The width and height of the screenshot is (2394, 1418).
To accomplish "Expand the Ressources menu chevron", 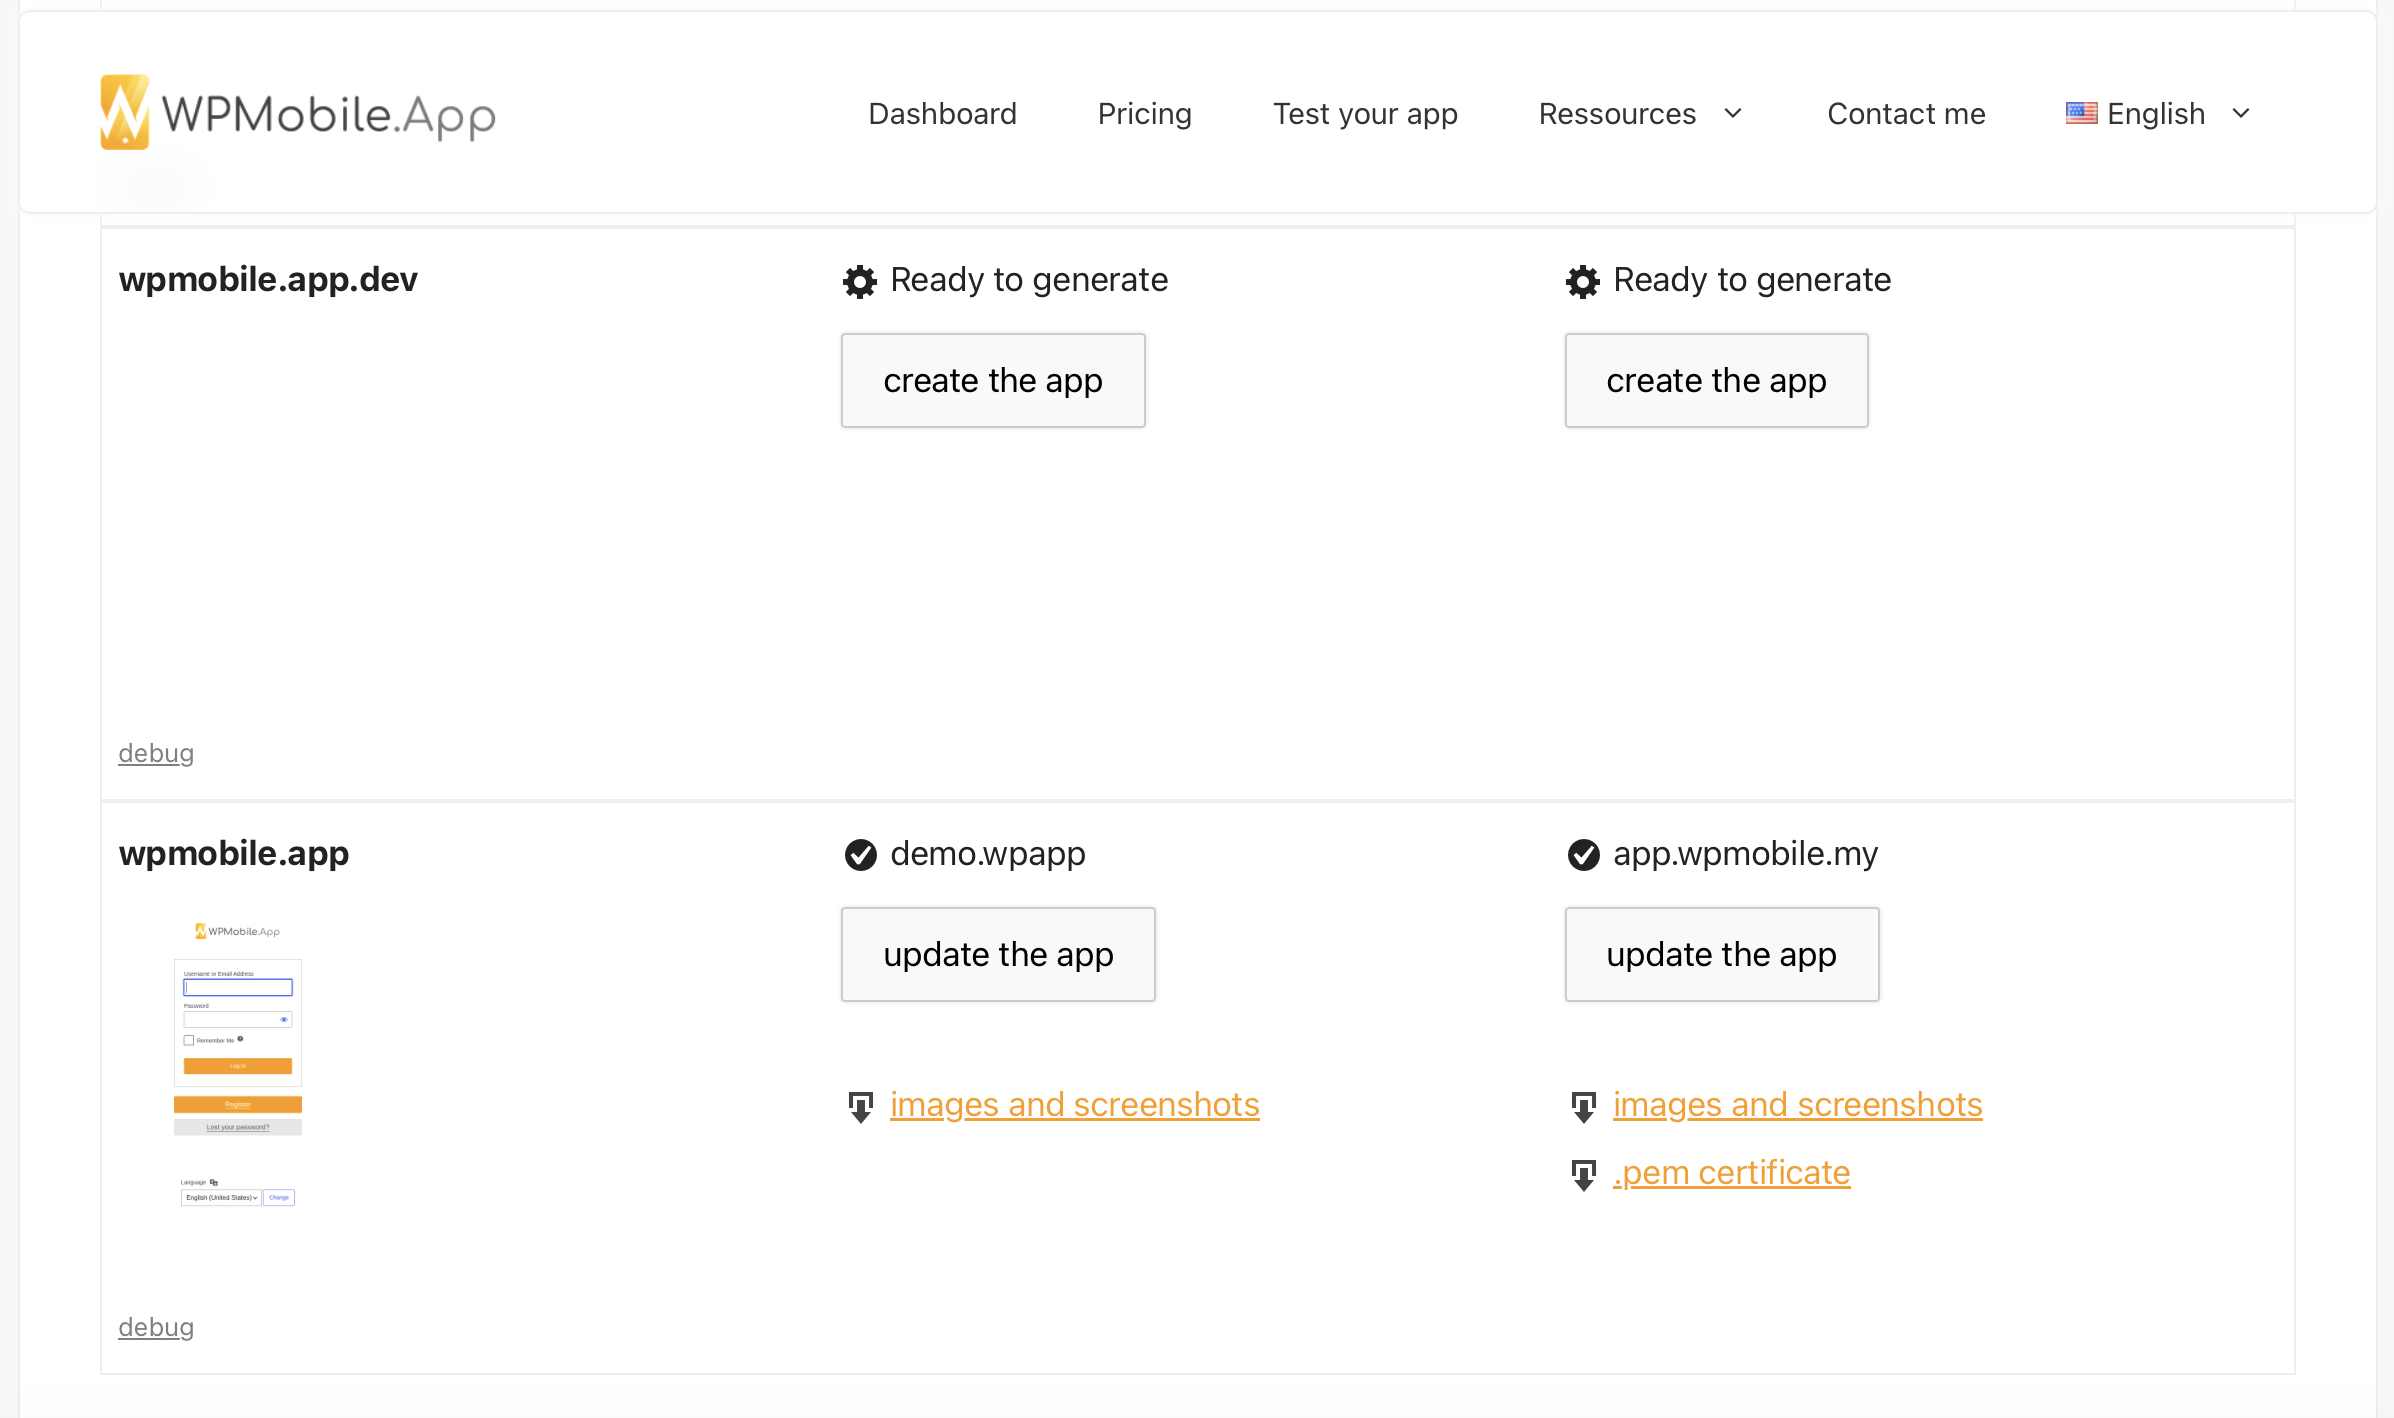I will pos(1733,113).
